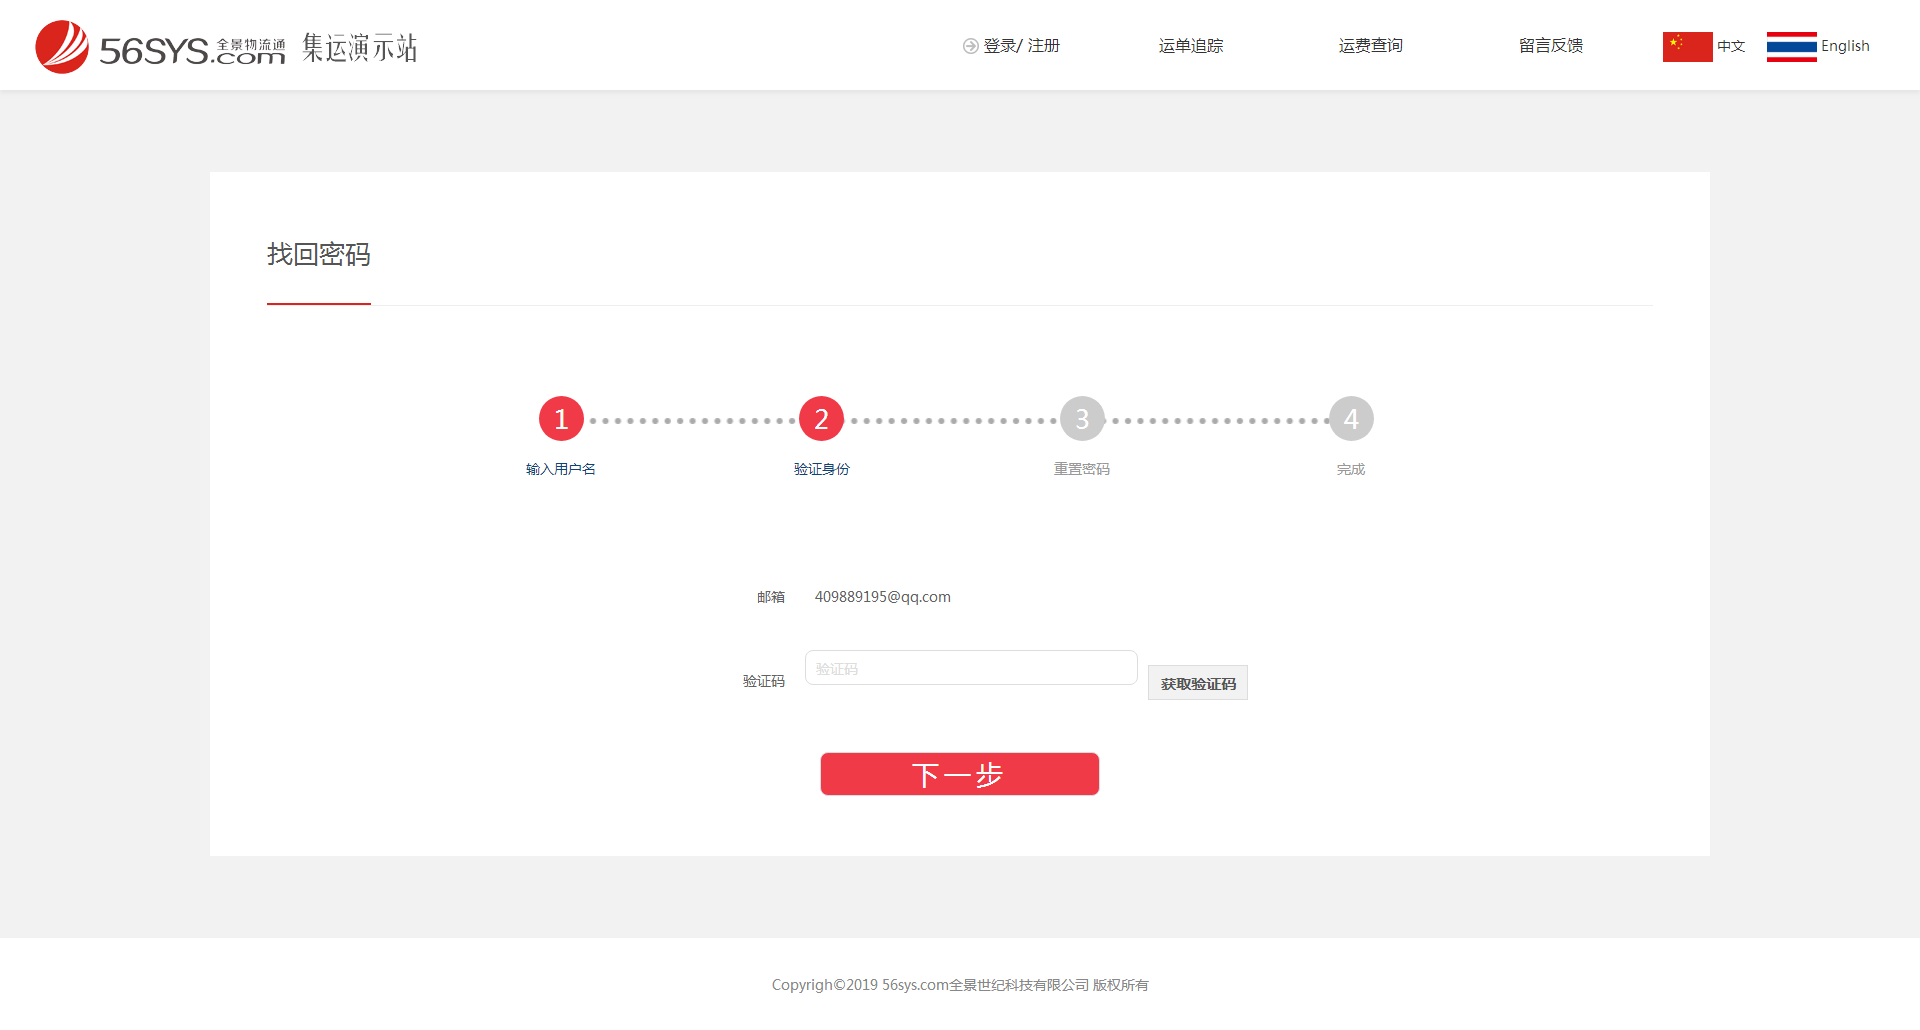Image resolution: width=1920 pixels, height=1030 pixels.
Task: Open the 运费查询 menu item
Action: point(1370,45)
